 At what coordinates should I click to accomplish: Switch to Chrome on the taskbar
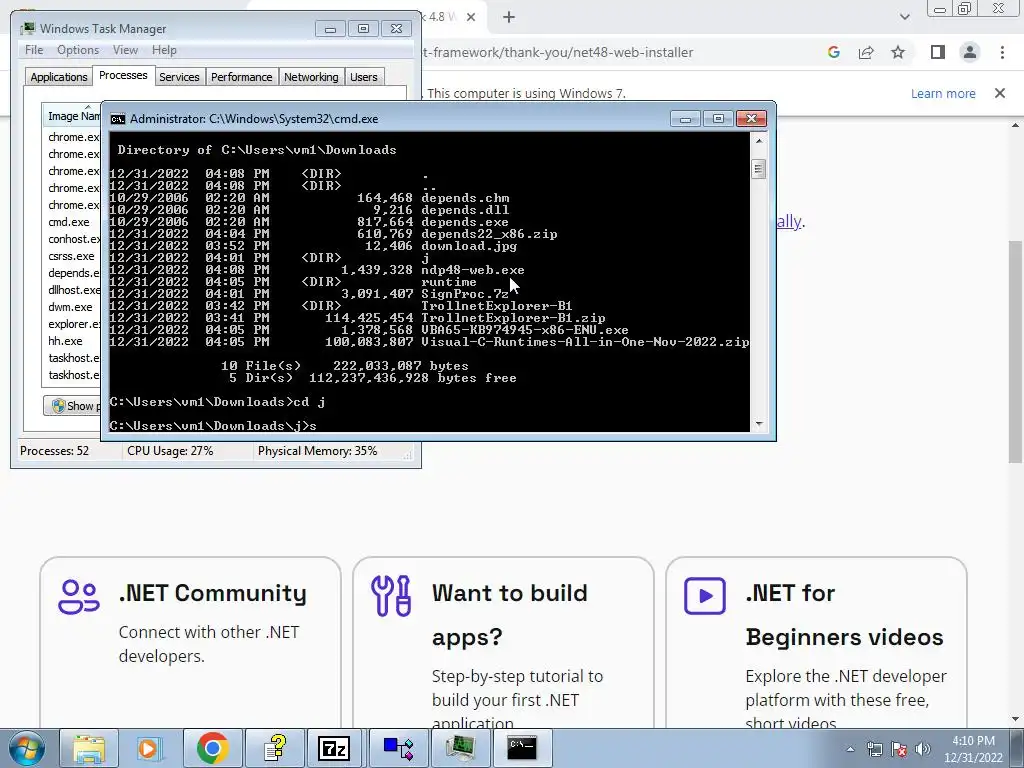point(212,748)
